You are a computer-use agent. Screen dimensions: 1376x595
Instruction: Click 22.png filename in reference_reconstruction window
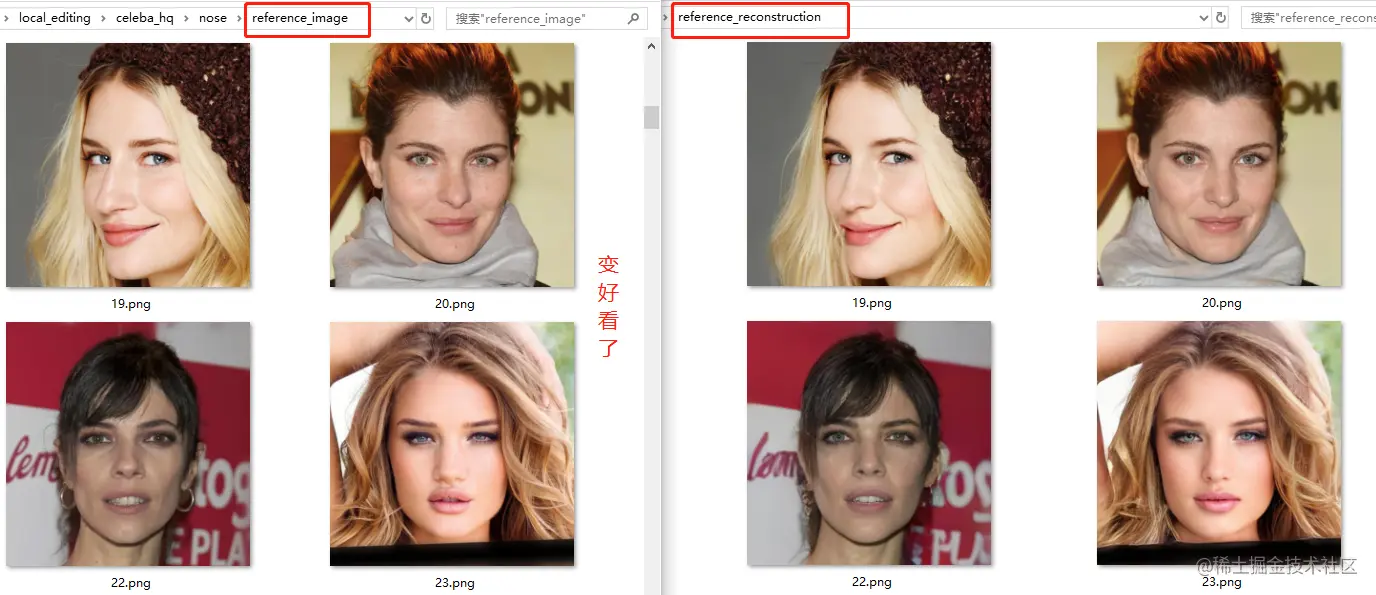click(x=872, y=582)
